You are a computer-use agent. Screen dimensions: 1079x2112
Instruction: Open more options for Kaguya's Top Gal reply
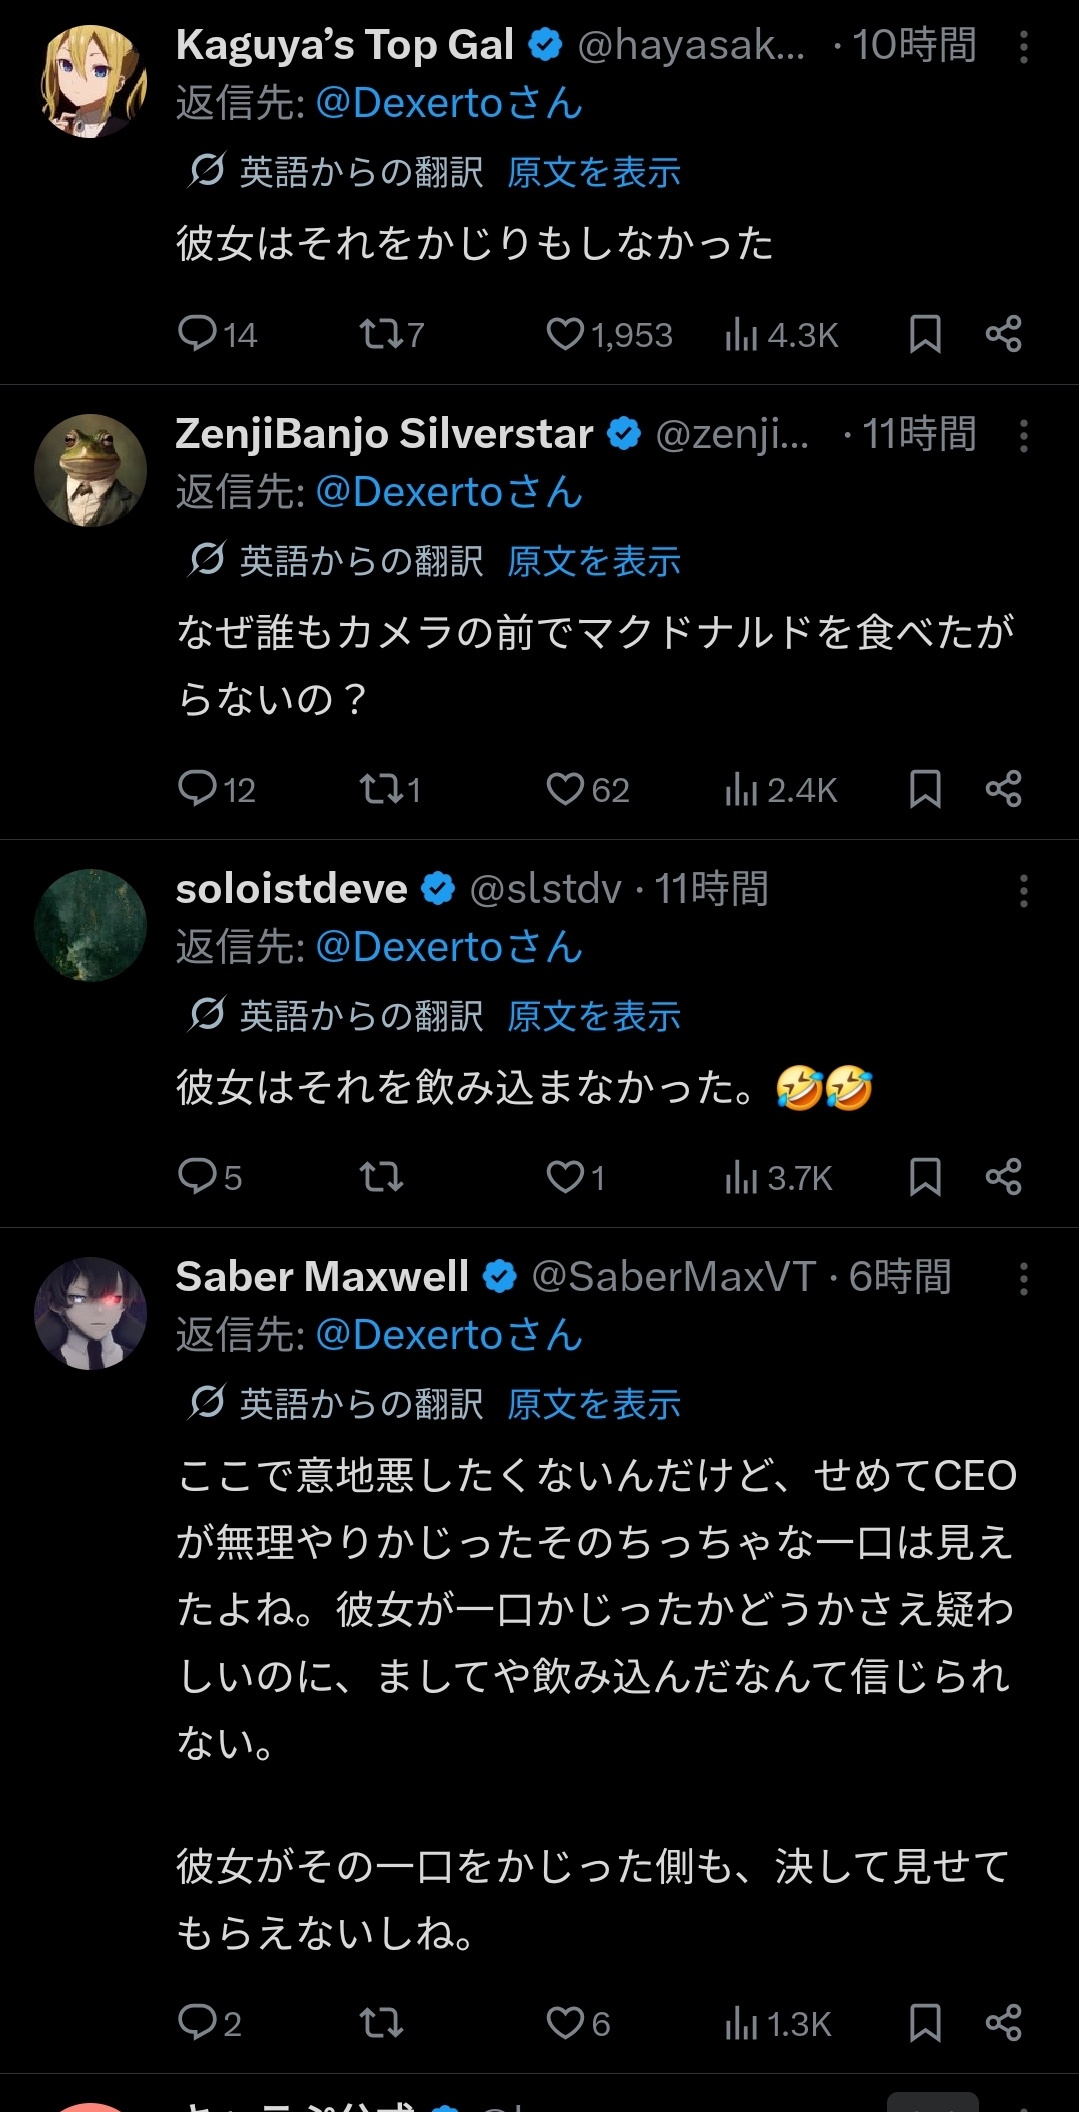pyautogui.click(x=1023, y=47)
